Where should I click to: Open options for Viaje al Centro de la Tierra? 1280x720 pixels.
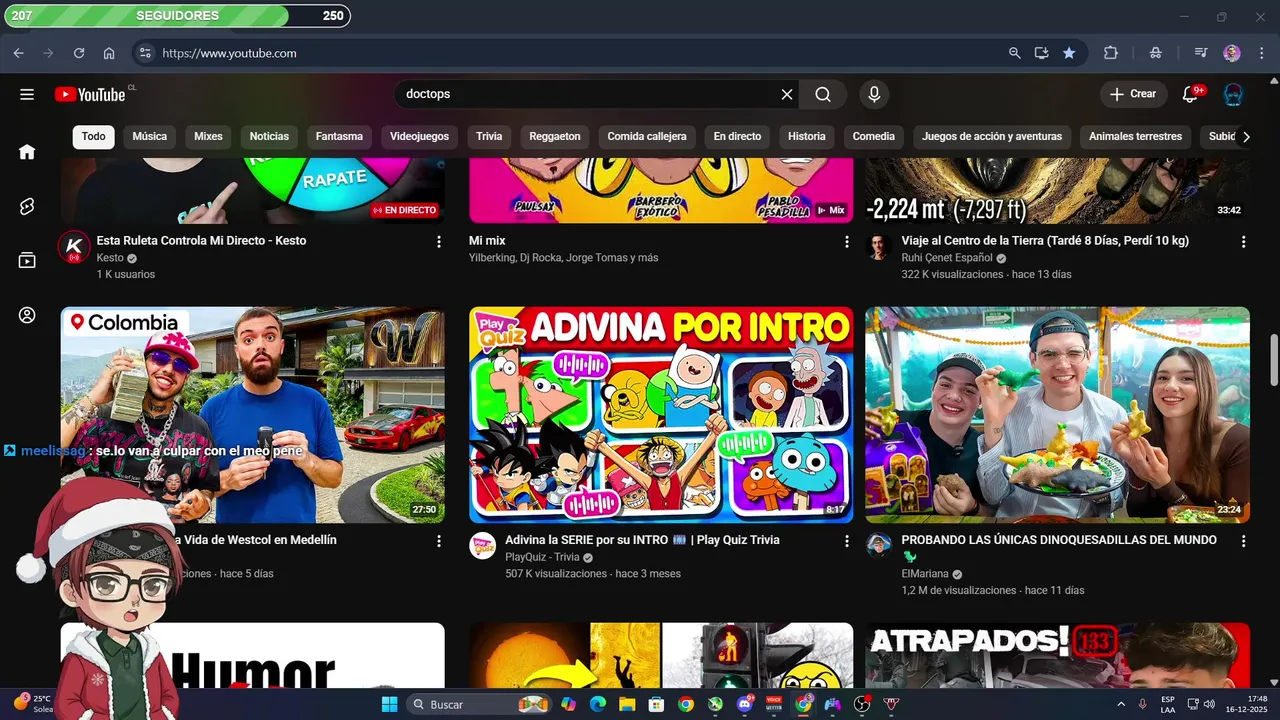(x=1243, y=242)
